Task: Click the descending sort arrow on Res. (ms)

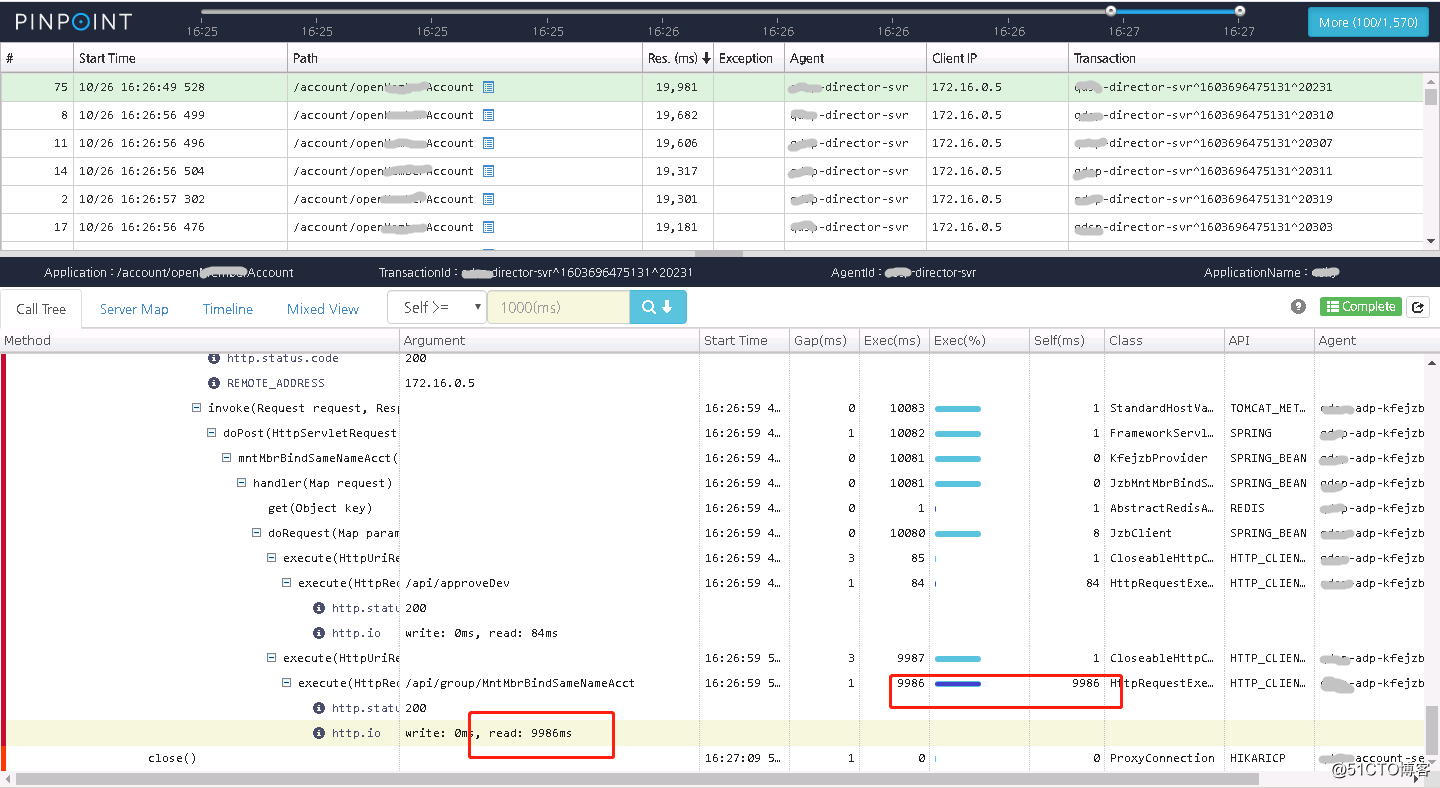Action: (706, 58)
